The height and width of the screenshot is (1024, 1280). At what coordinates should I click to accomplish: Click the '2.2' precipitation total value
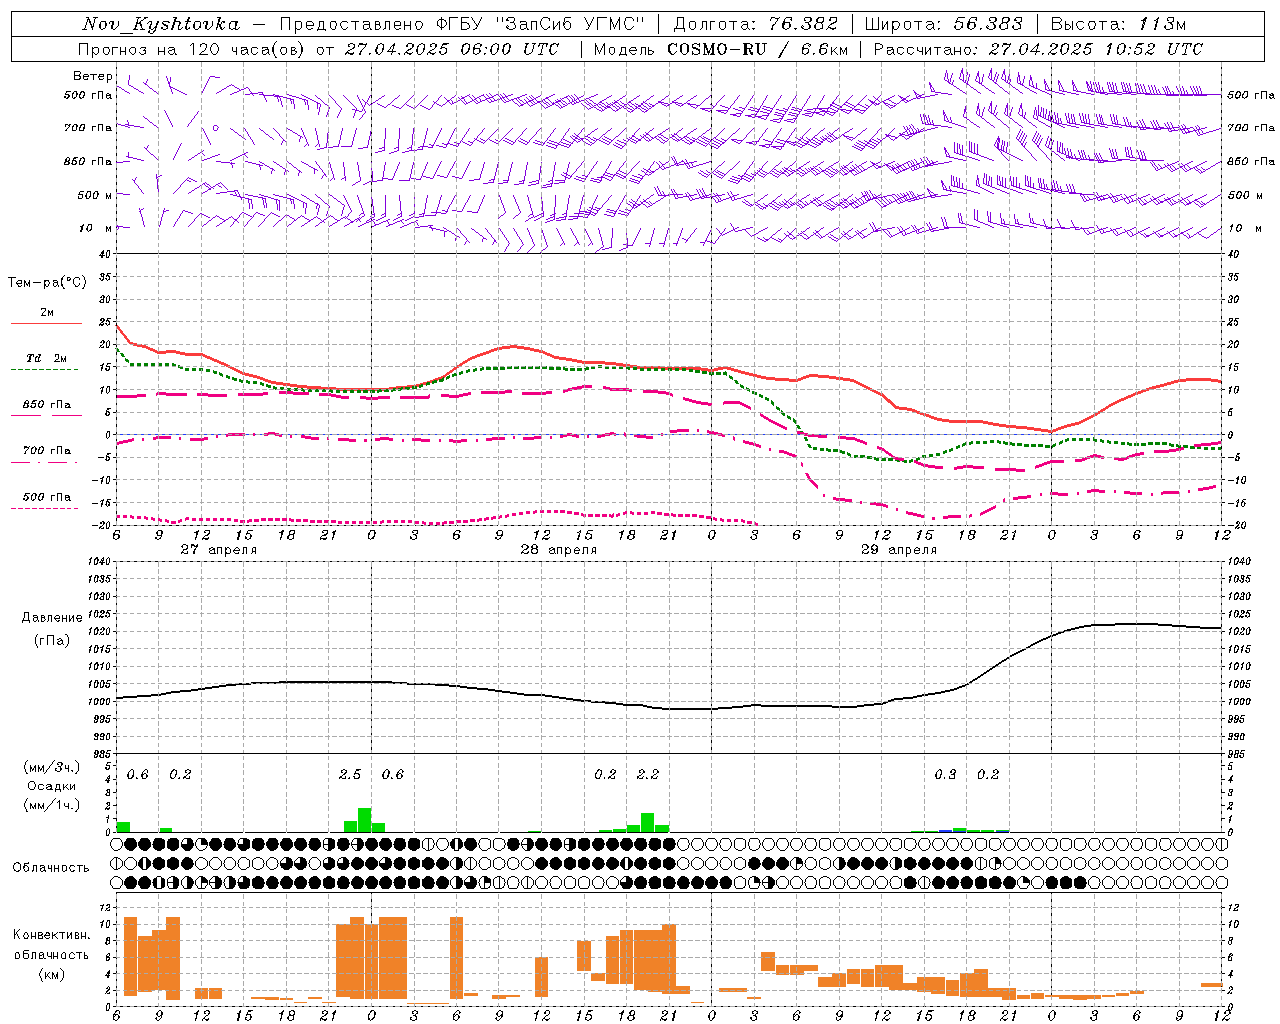648,775
